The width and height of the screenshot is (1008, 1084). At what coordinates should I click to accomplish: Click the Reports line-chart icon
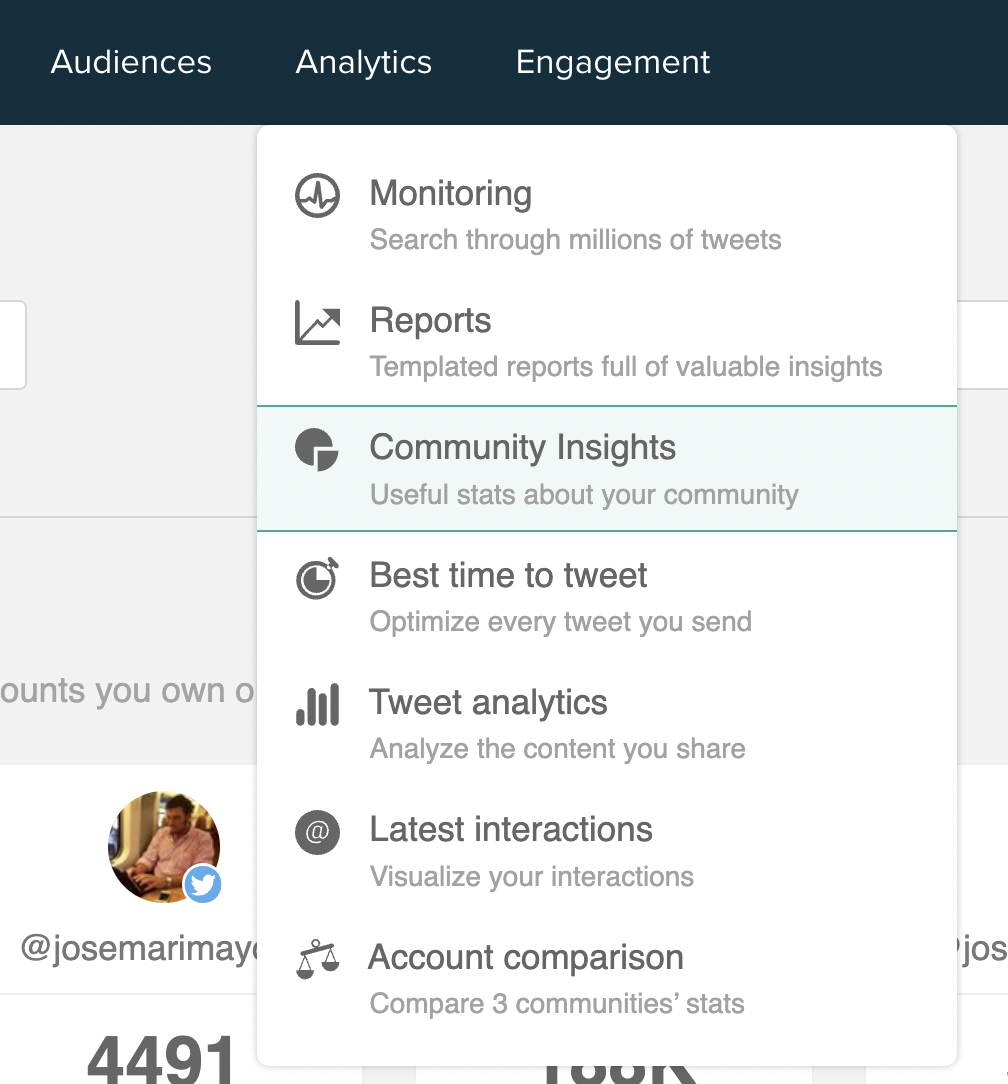click(x=316, y=320)
